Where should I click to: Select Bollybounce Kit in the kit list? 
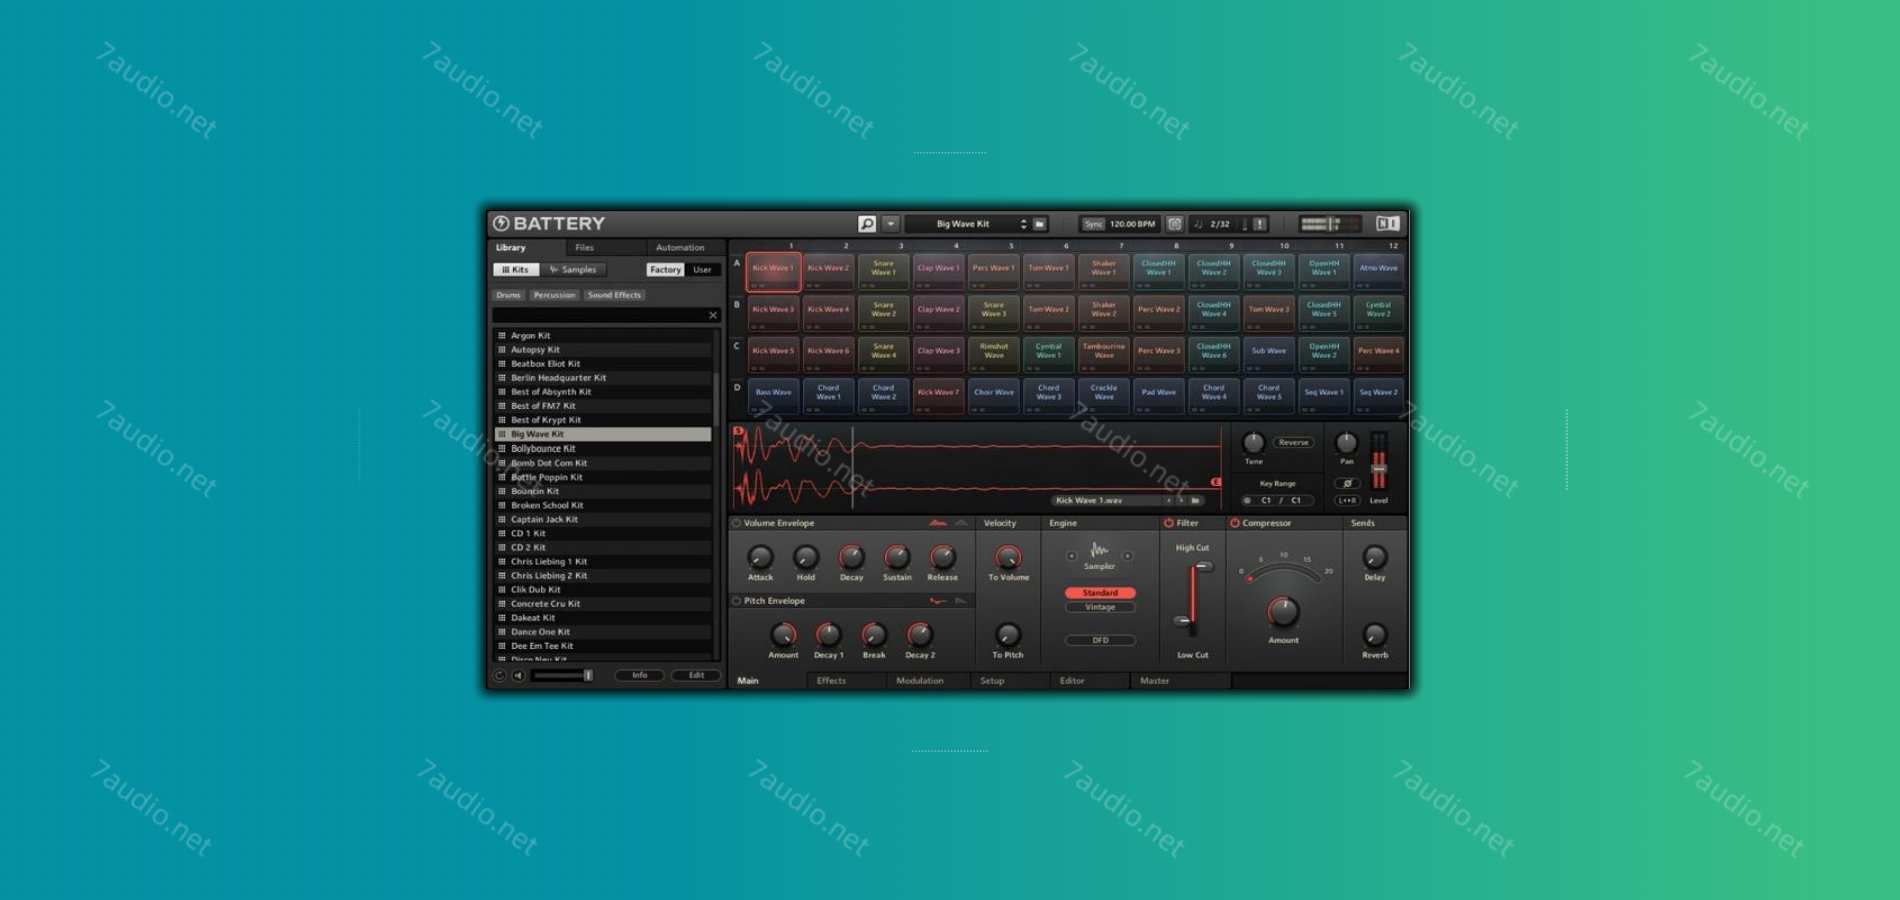603,449
